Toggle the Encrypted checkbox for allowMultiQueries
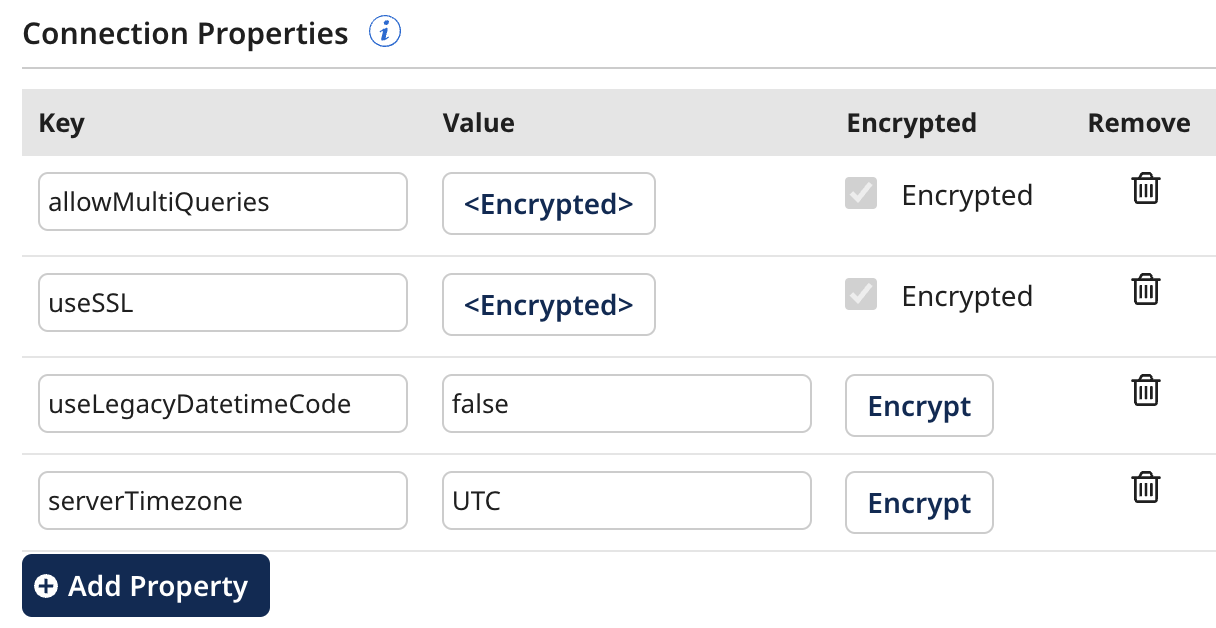 pos(860,194)
